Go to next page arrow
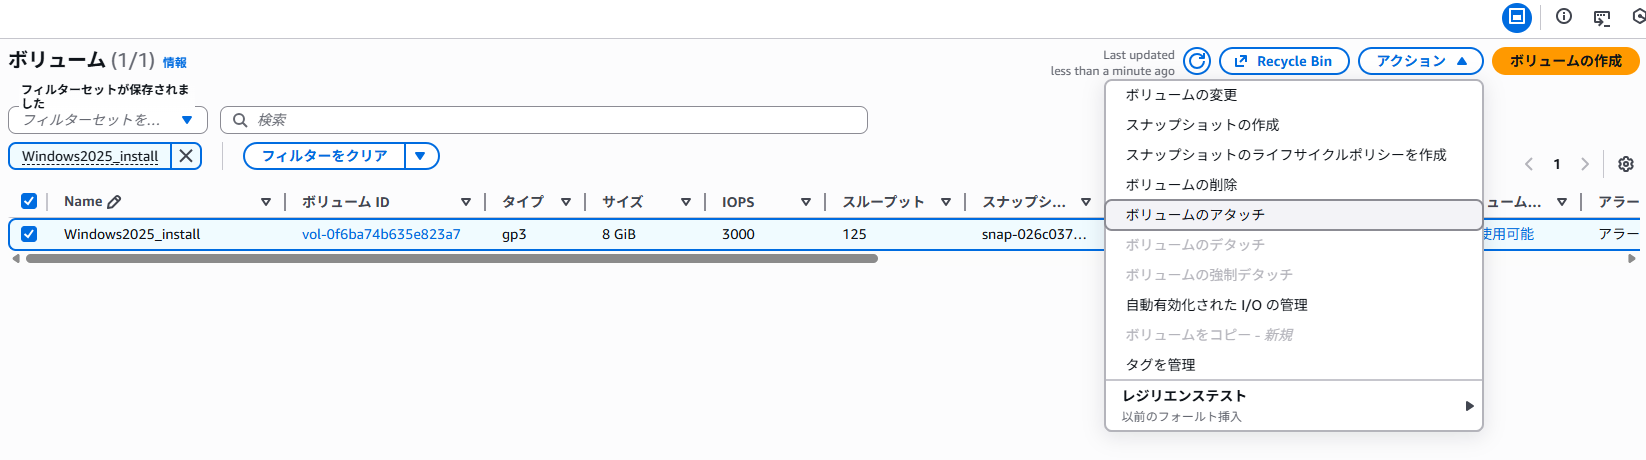Screen dimensions: 1646x460 (x=1585, y=164)
